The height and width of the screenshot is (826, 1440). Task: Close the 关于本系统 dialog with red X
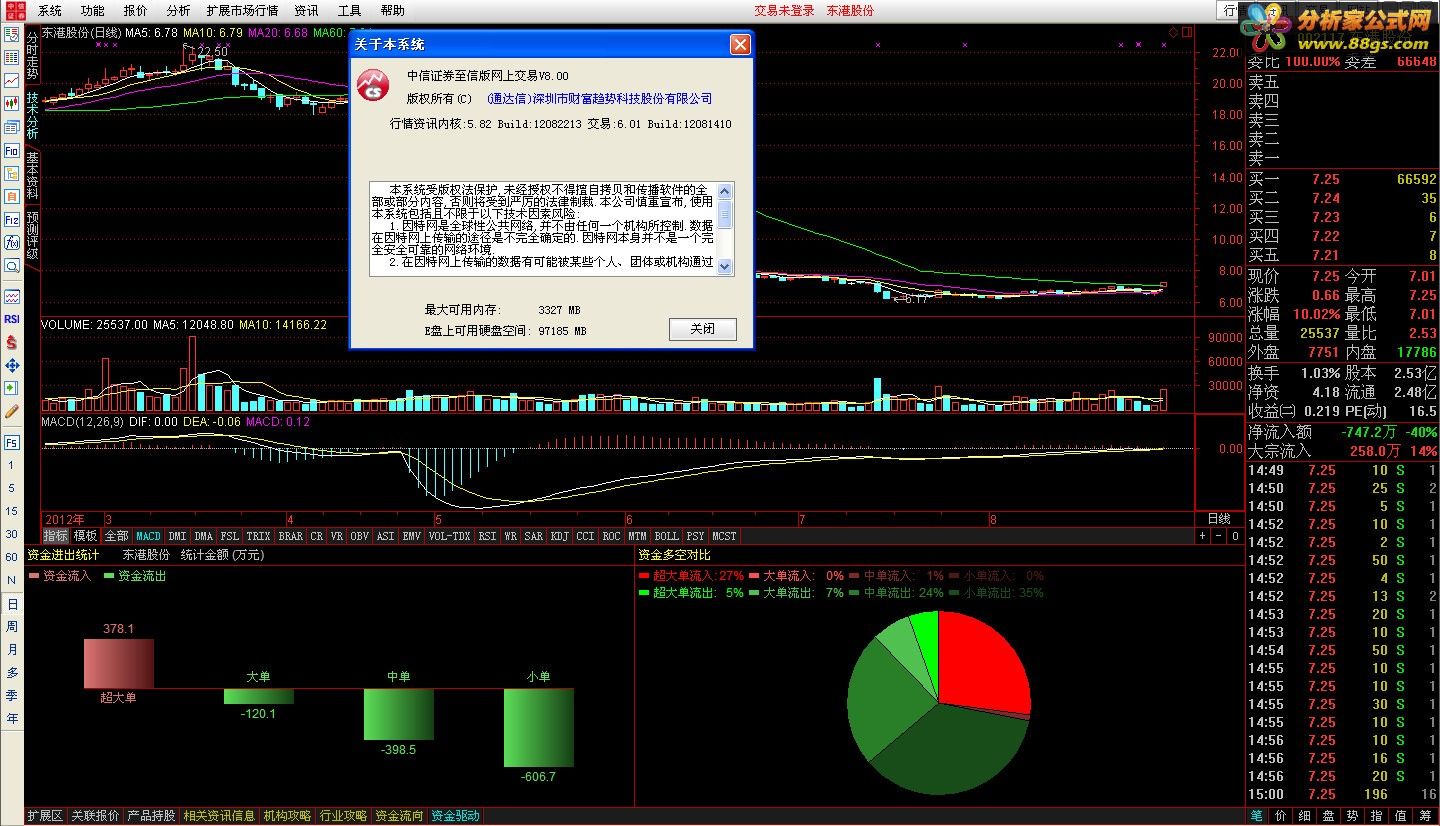pyautogui.click(x=740, y=45)
